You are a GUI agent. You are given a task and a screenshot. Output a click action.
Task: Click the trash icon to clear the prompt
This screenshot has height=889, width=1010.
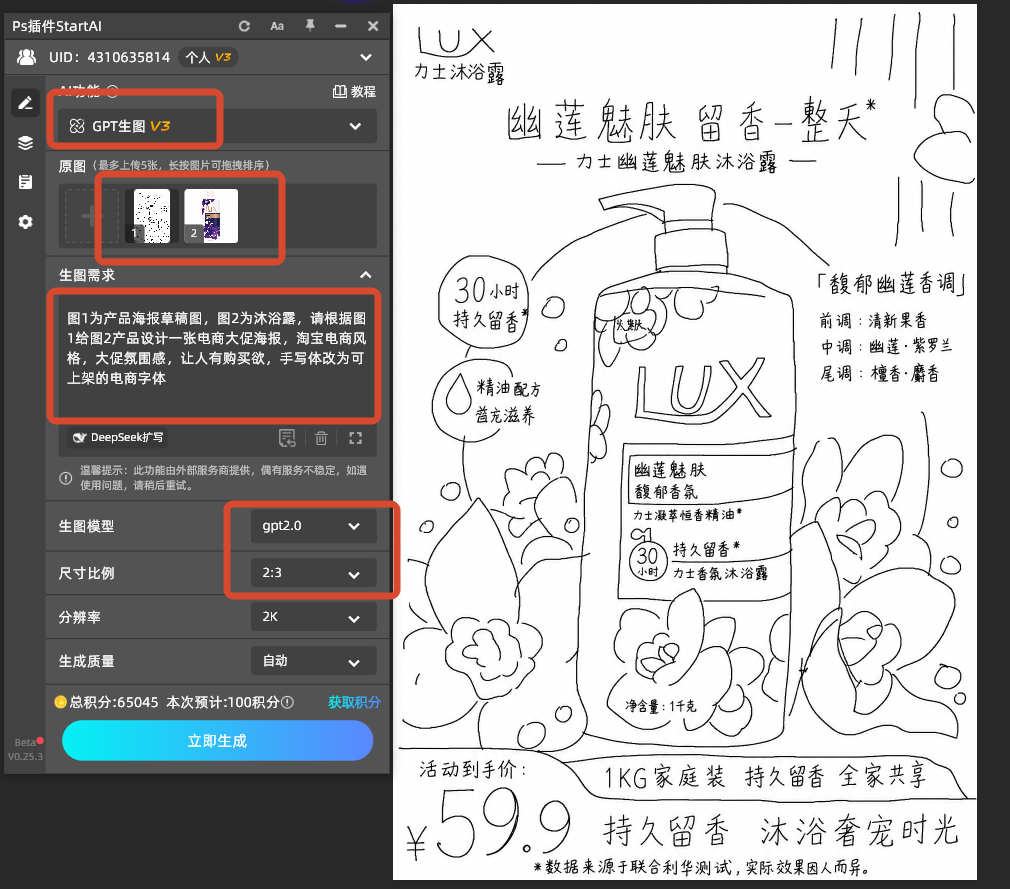click(321, 439)
